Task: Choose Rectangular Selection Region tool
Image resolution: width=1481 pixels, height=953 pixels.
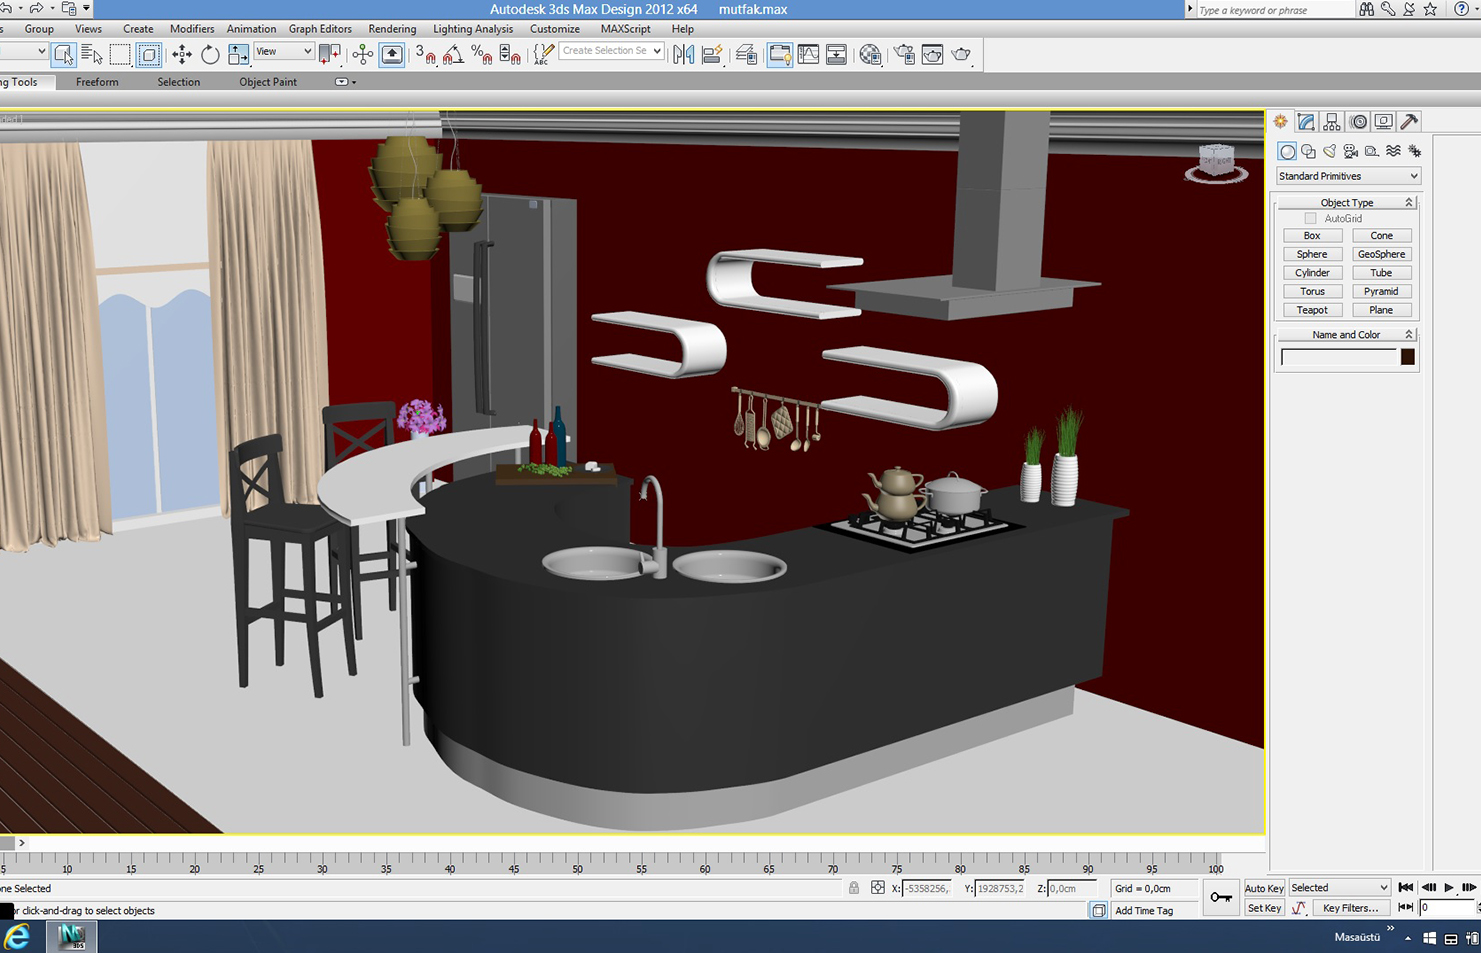Action: pos(120,54)
